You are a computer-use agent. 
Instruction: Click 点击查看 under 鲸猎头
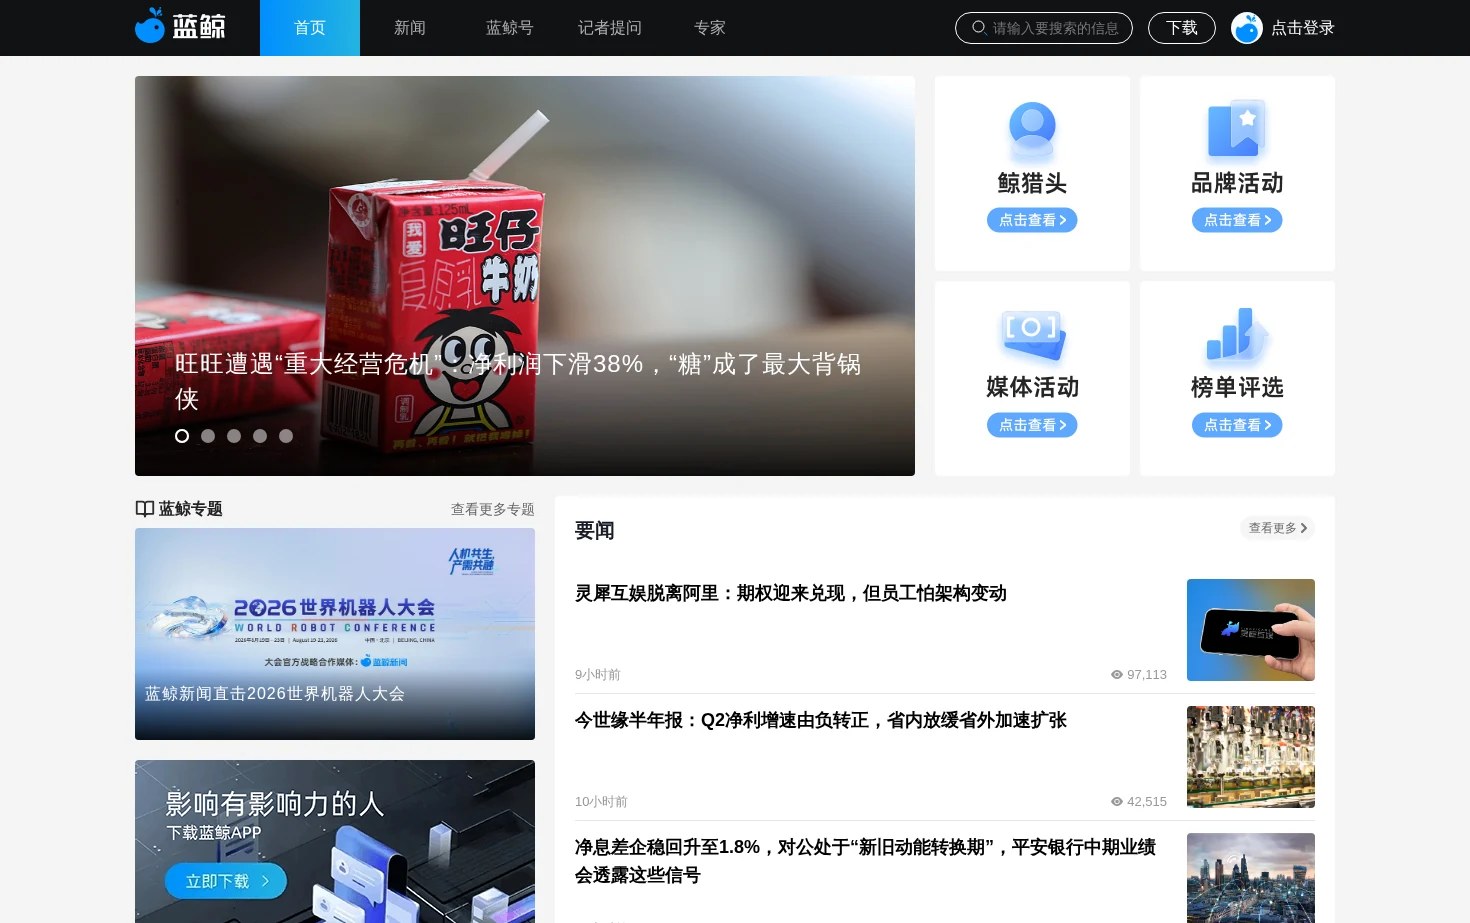(x=1032, y=220)
